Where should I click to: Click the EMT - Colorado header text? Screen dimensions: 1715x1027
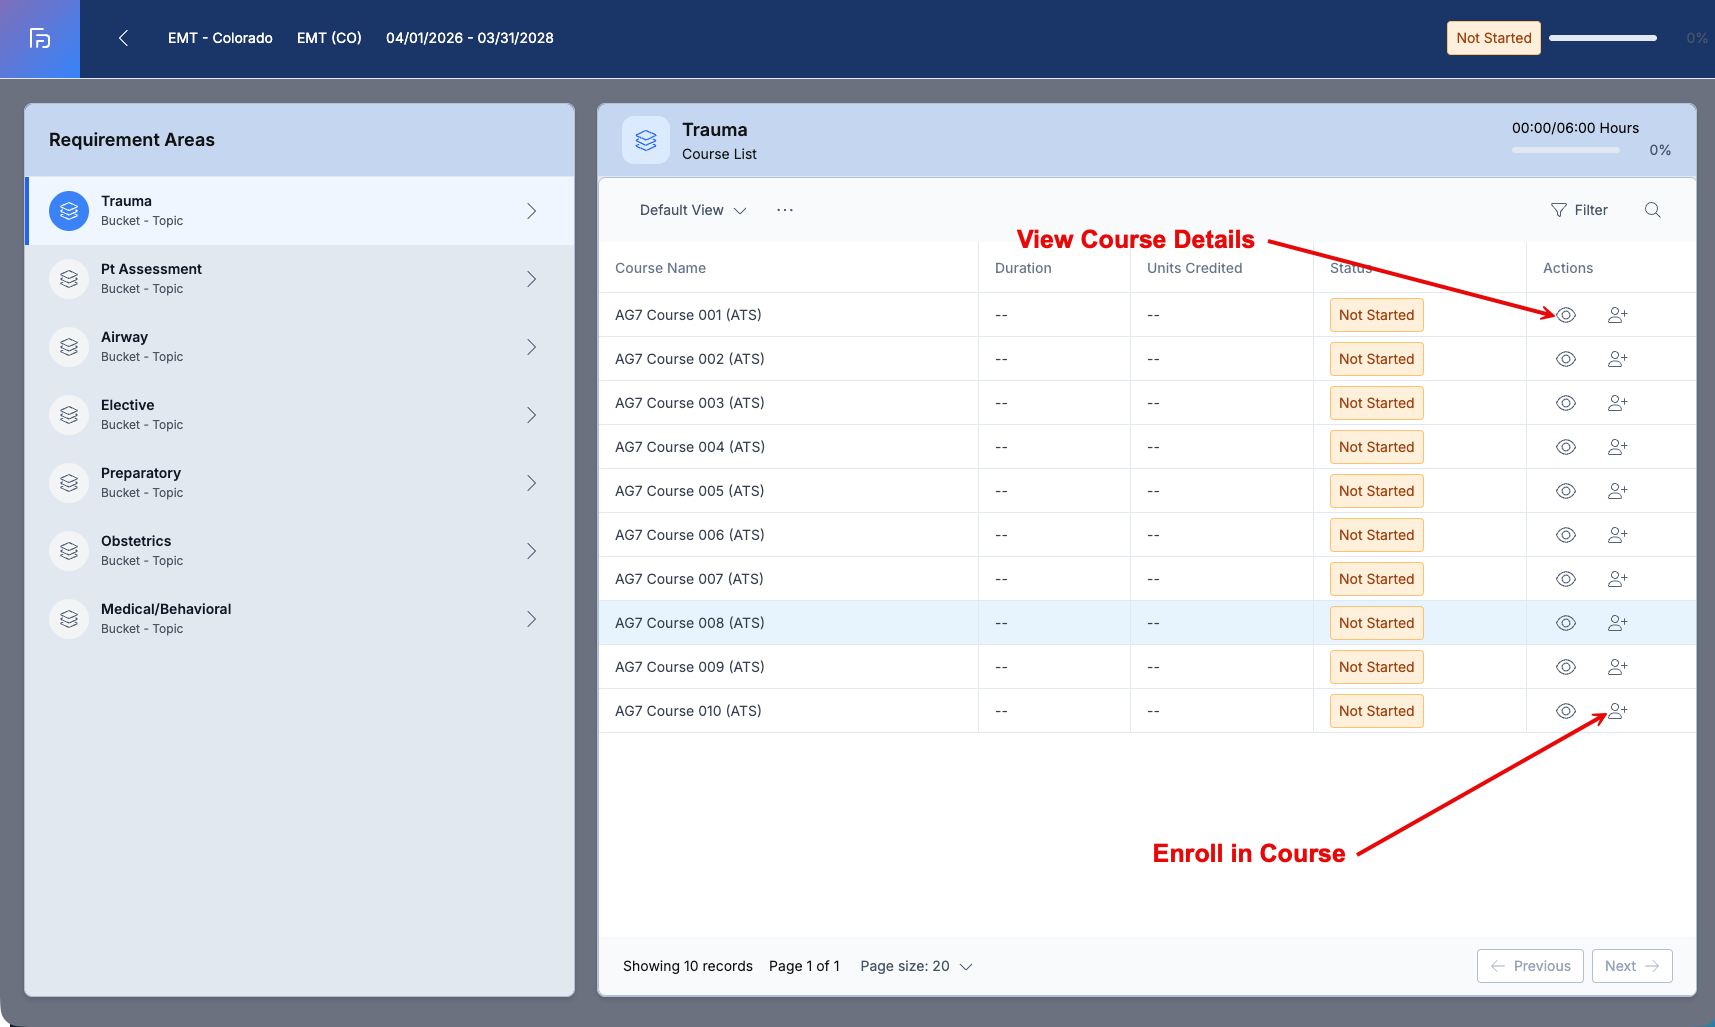coord(220,38)
